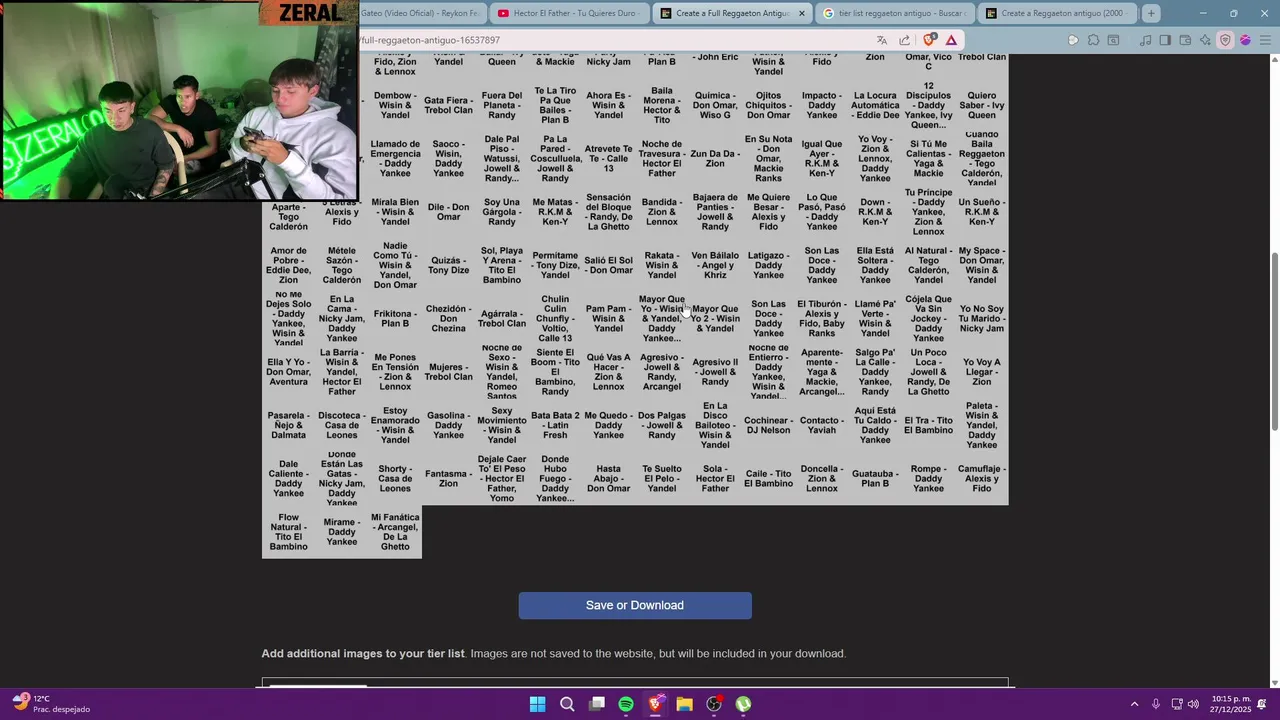Image resolution: width=1280 pixels, height=720 pixels.
Task: Select the Quizás - Tony Dize tile
Action: click(448, 265)
